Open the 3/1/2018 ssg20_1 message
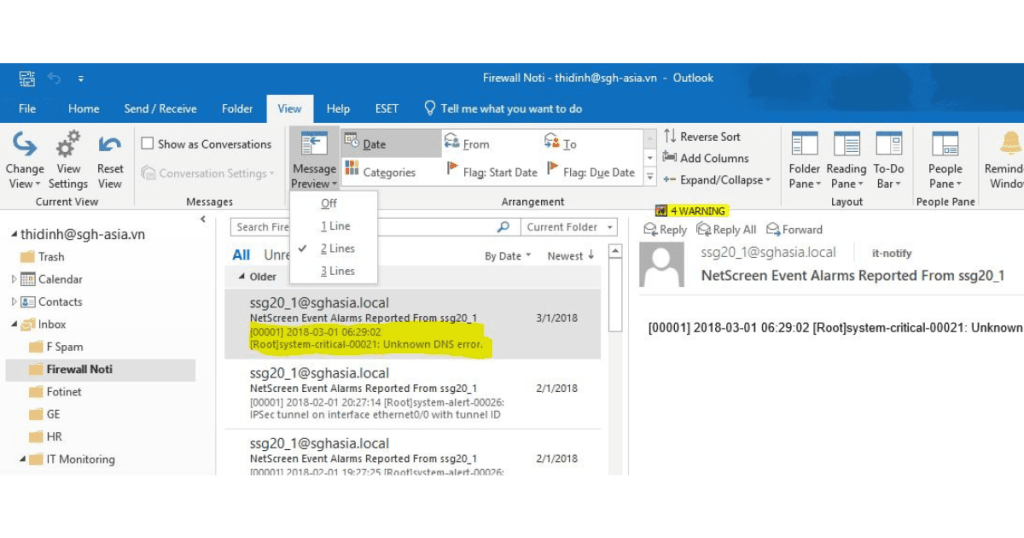1024x538 pixels. click(x=413, y=324)
